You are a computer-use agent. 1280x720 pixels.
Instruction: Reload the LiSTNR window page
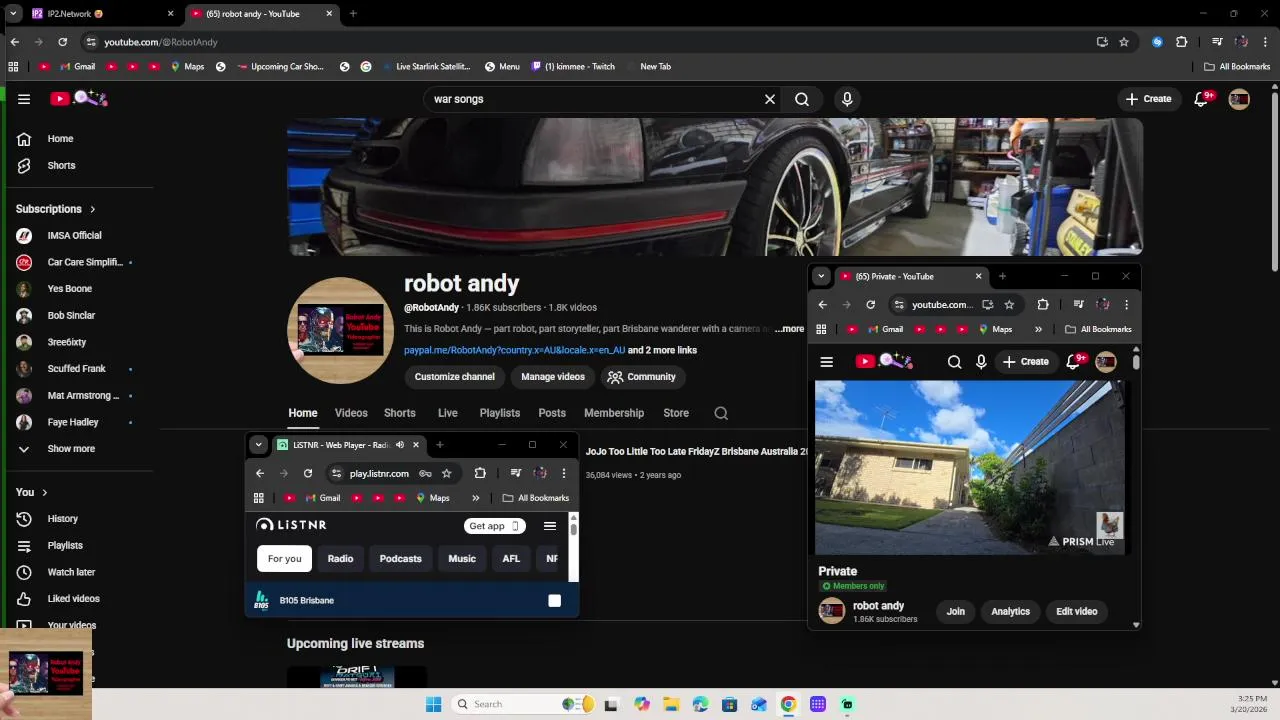(308, 473)
